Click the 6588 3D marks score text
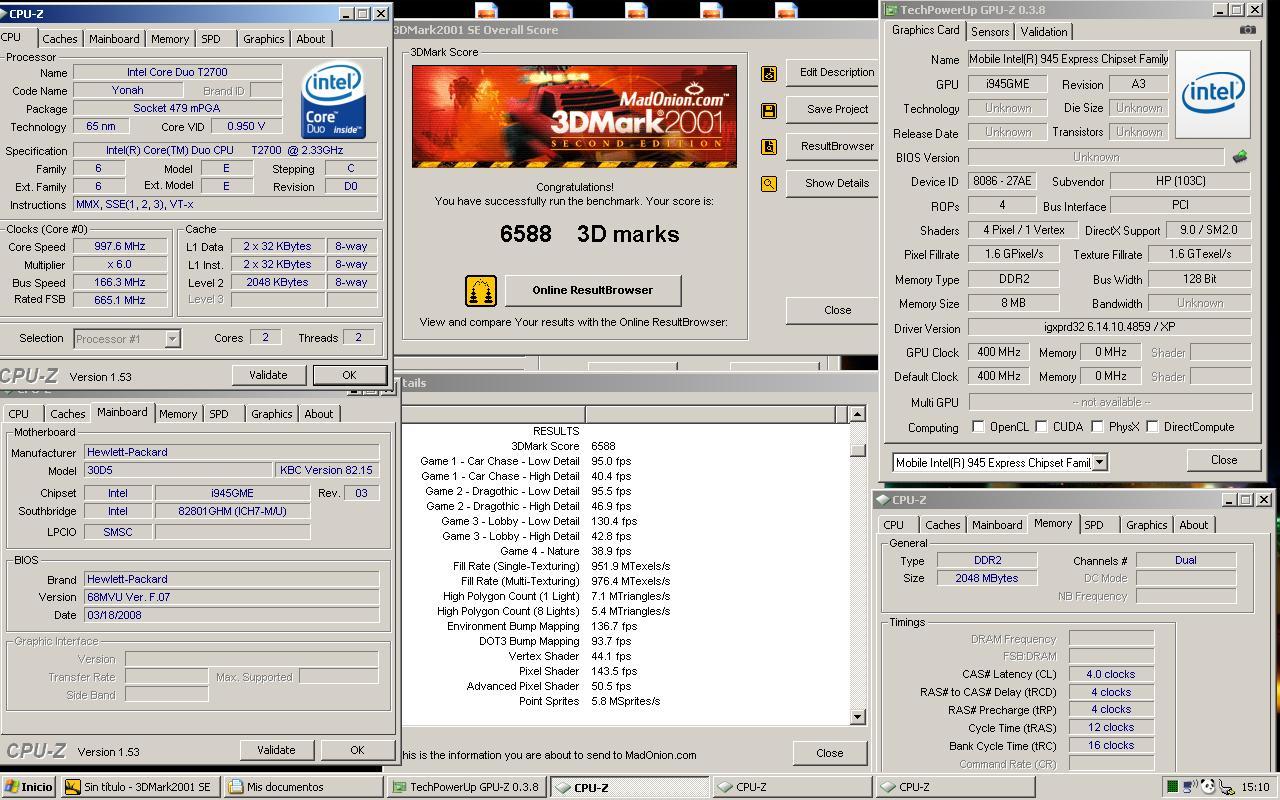 [x=589, y=234]
